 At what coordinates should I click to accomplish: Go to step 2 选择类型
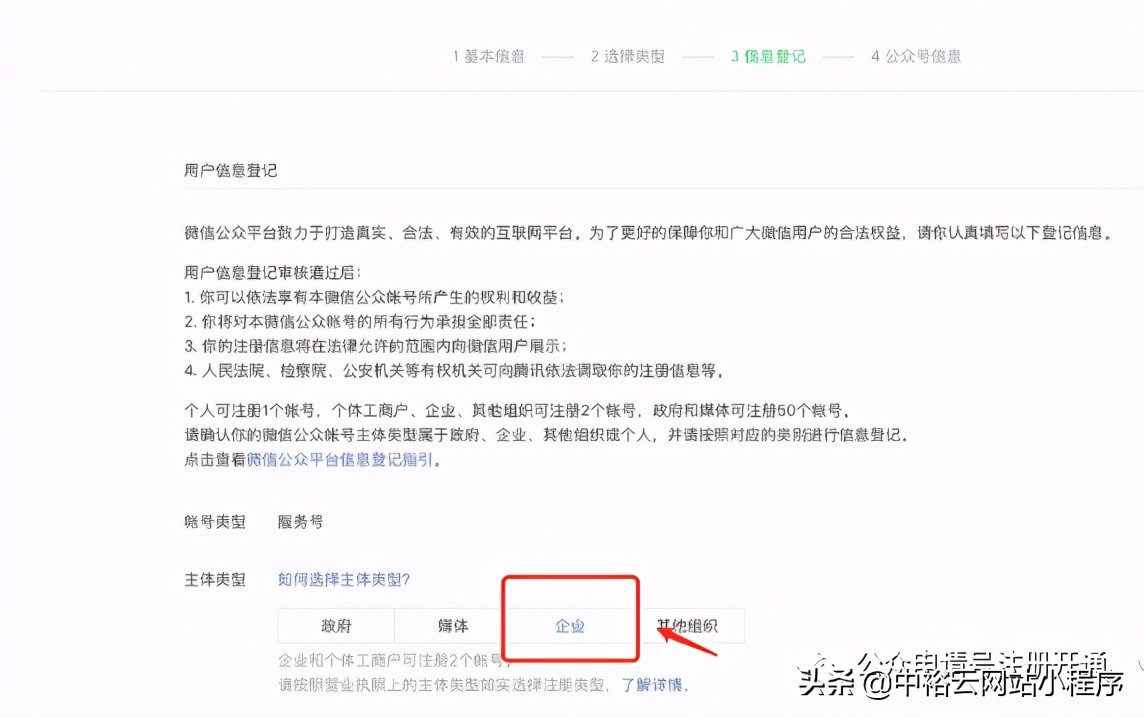[628, 56]
